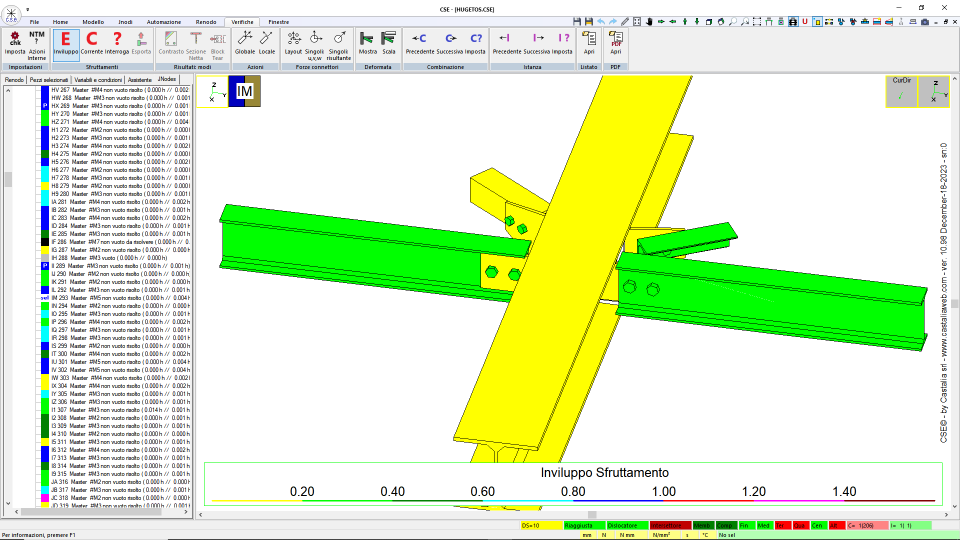Select the Inviluppo exploitation envelope button
The width and height of the screenshot is (960, 540).
click(x=66, y=43)
